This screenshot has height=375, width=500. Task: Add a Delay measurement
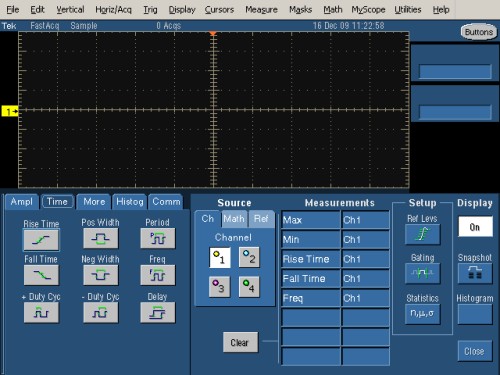[x=158, y=313]
